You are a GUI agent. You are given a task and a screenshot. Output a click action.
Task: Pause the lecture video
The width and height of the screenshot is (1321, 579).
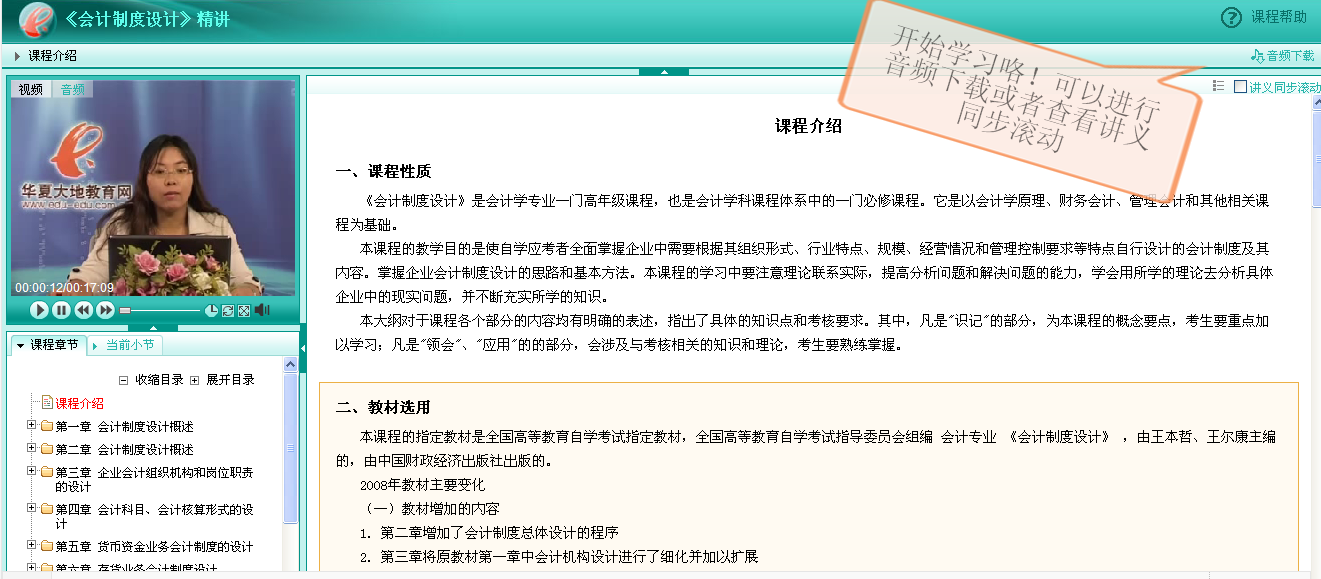click(x=61, y=310)
